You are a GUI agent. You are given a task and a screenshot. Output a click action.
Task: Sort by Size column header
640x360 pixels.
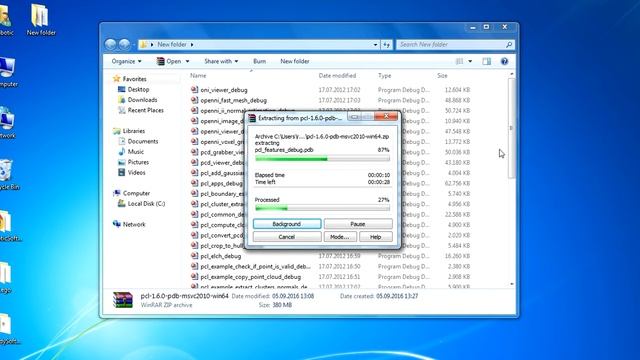point(442,76)
